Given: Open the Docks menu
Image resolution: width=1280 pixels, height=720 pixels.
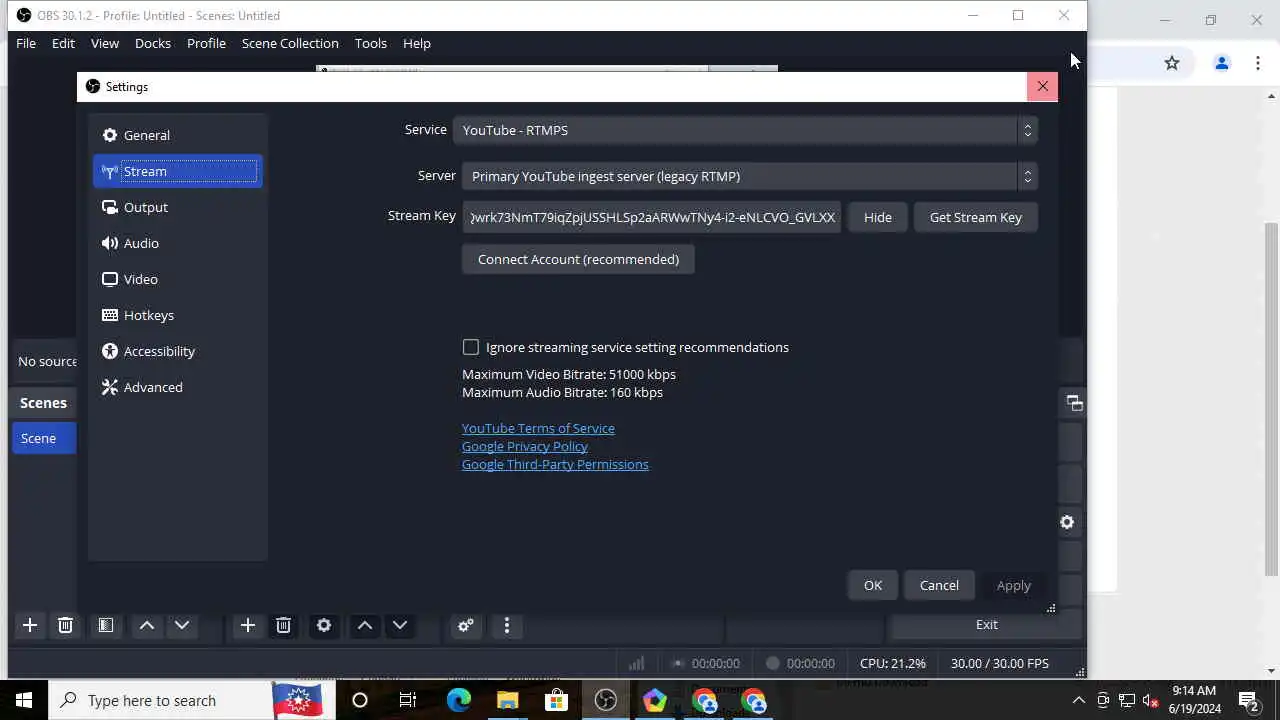Looking at the screenshot, I should (x=153, y=43).
